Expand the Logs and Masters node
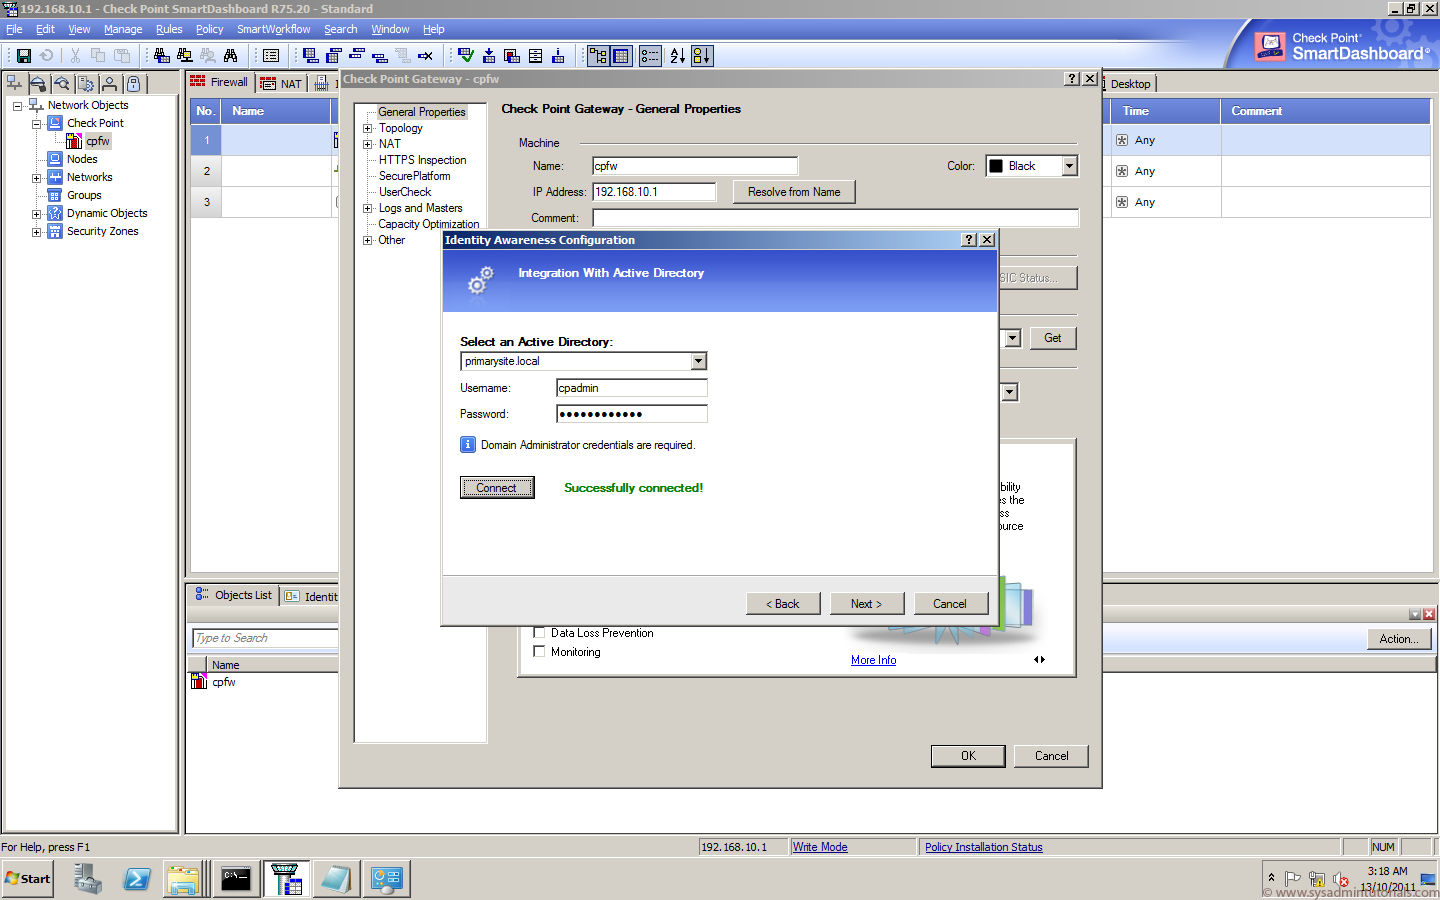 click(x=368, y=208)
